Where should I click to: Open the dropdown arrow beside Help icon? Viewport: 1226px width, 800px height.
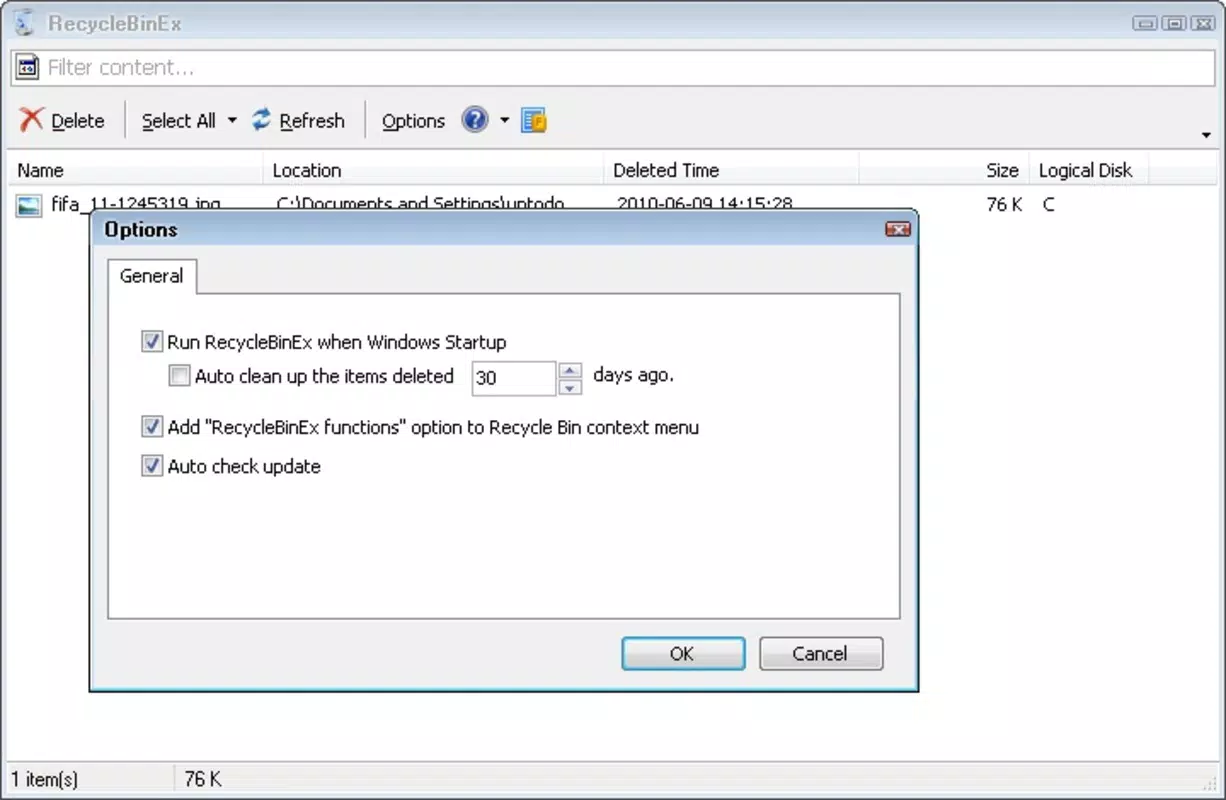tap(504, 120)
